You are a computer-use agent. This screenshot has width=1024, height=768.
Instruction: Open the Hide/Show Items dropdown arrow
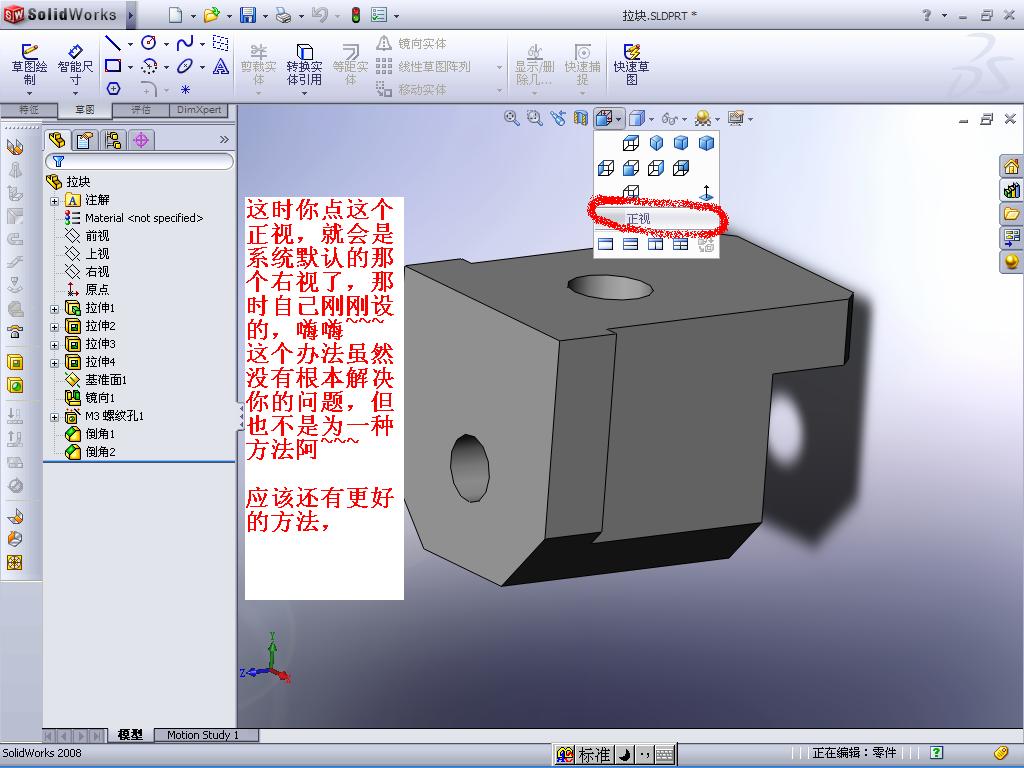point(684,120)
